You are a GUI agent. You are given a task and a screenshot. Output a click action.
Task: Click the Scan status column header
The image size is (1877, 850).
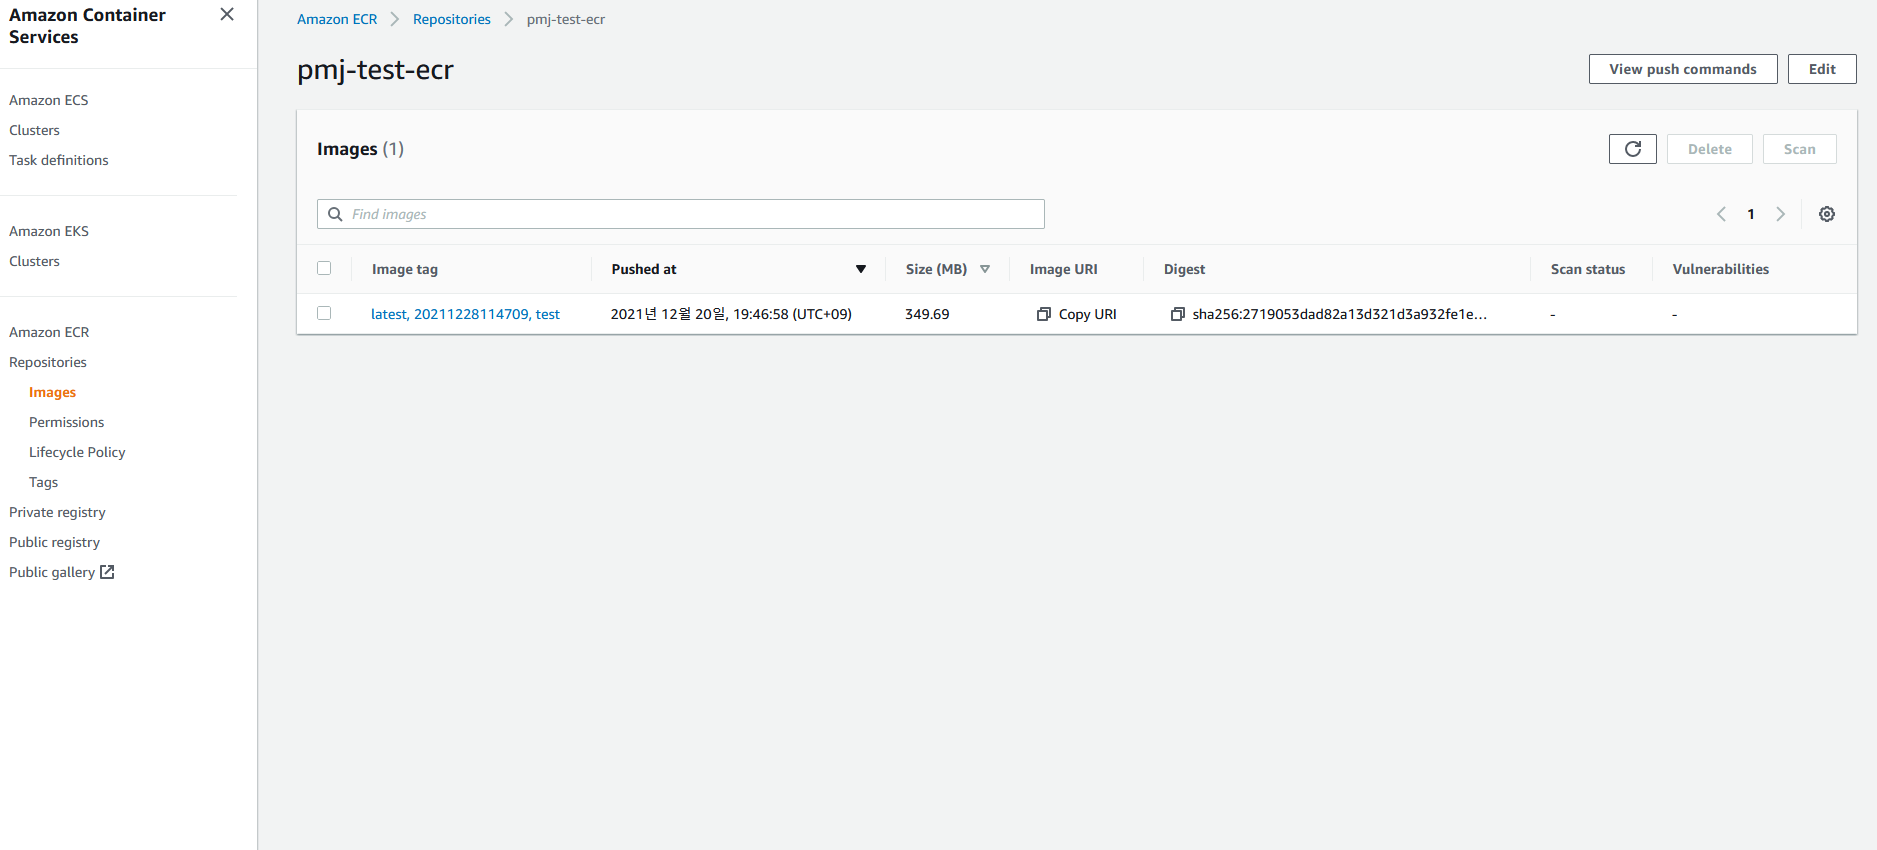(x=1588, y=269)
